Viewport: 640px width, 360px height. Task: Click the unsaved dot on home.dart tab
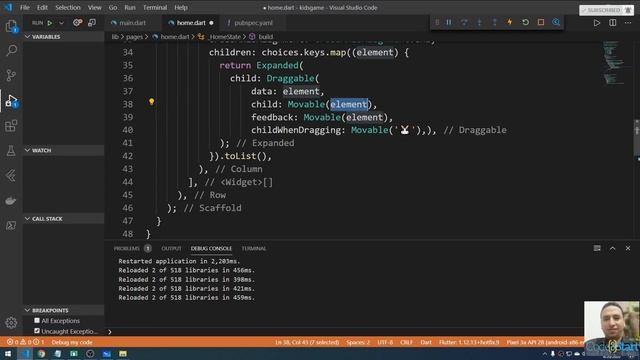click(x=211, y=23)
